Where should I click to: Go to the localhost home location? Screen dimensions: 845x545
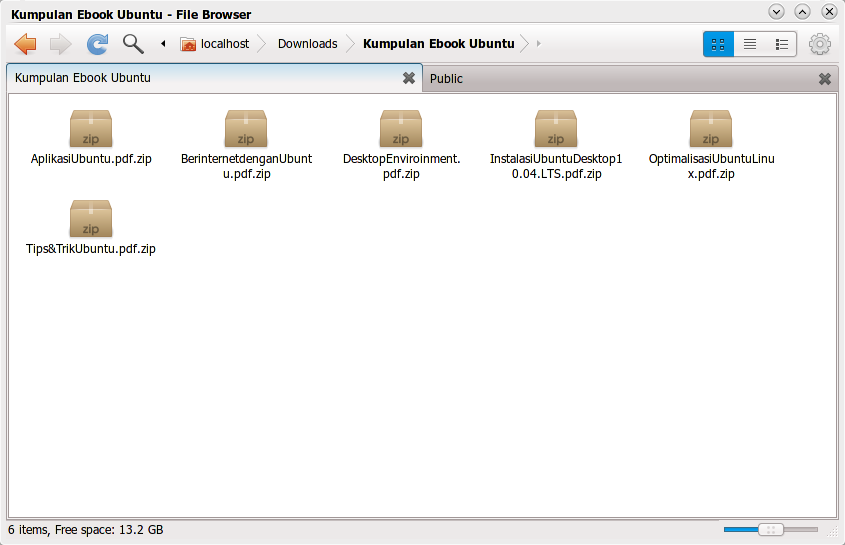(214, 44)
